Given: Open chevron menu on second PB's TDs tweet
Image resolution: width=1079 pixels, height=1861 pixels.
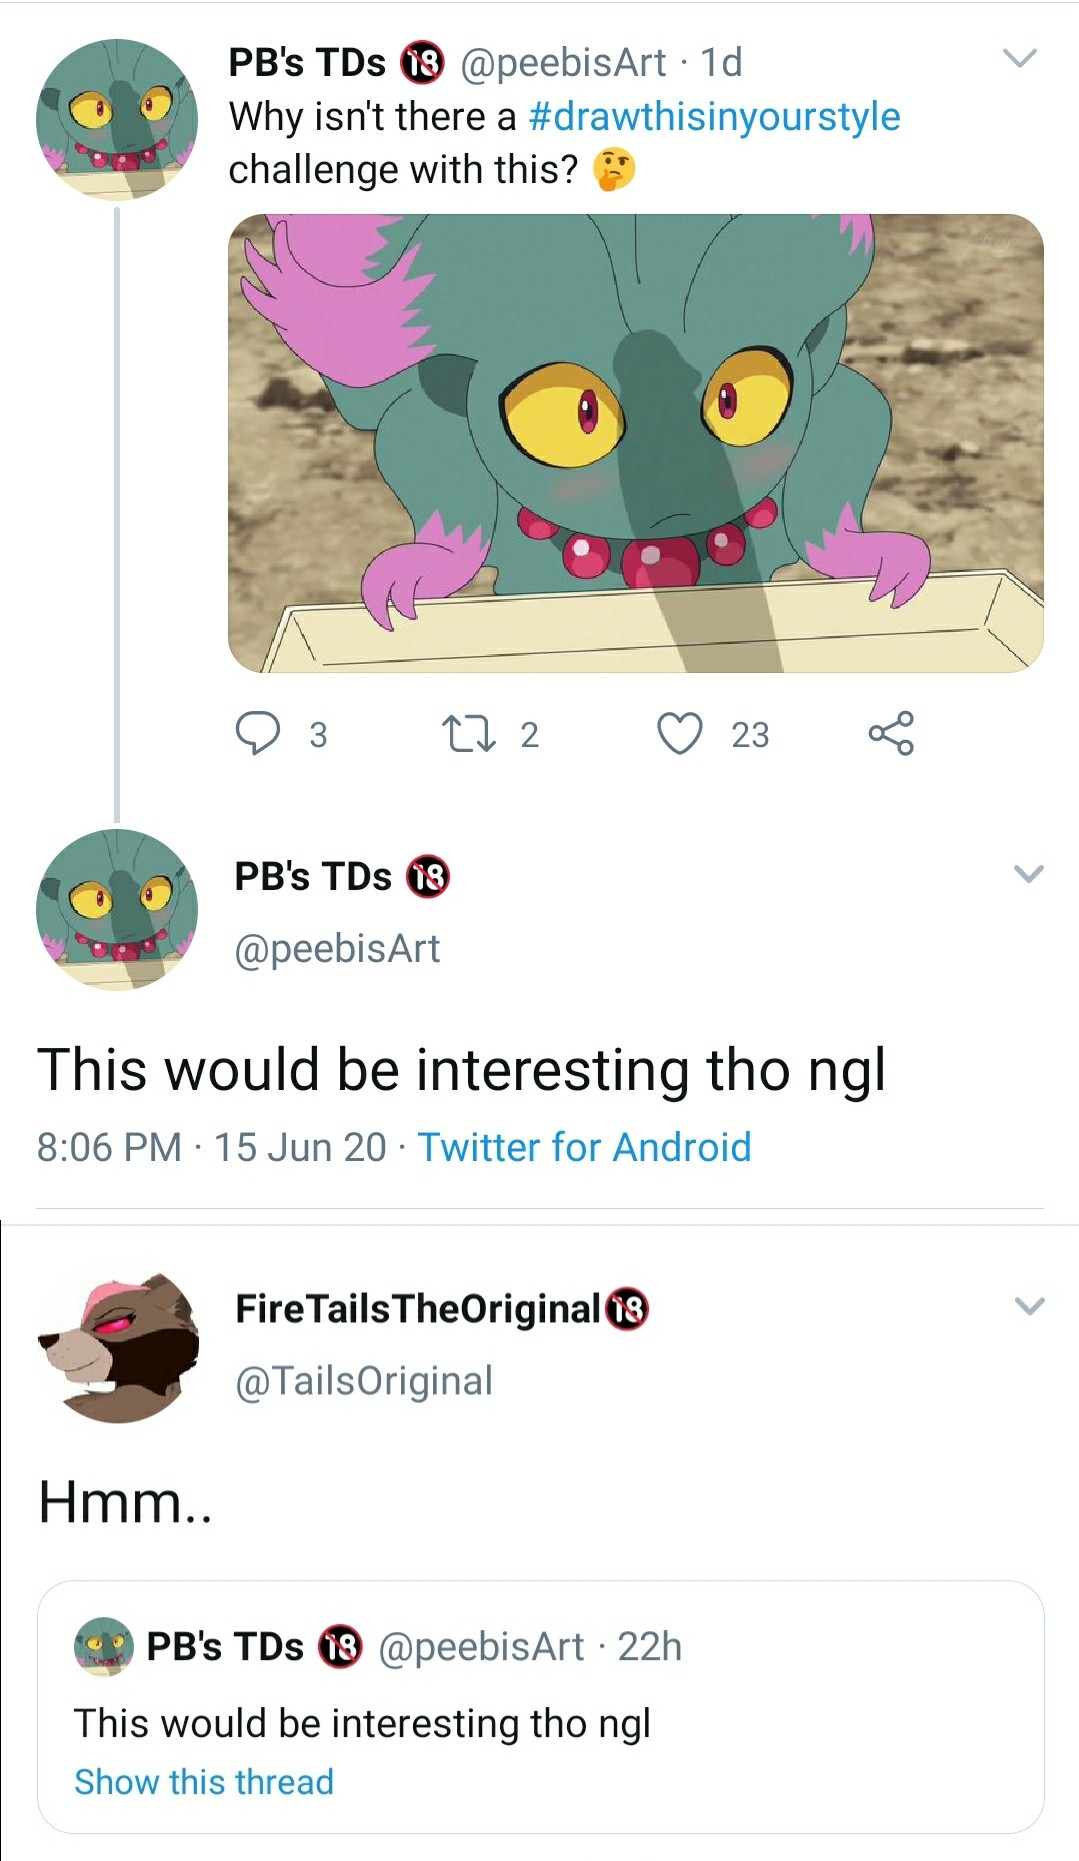Looking at the screenshot, I should 1028,873.
